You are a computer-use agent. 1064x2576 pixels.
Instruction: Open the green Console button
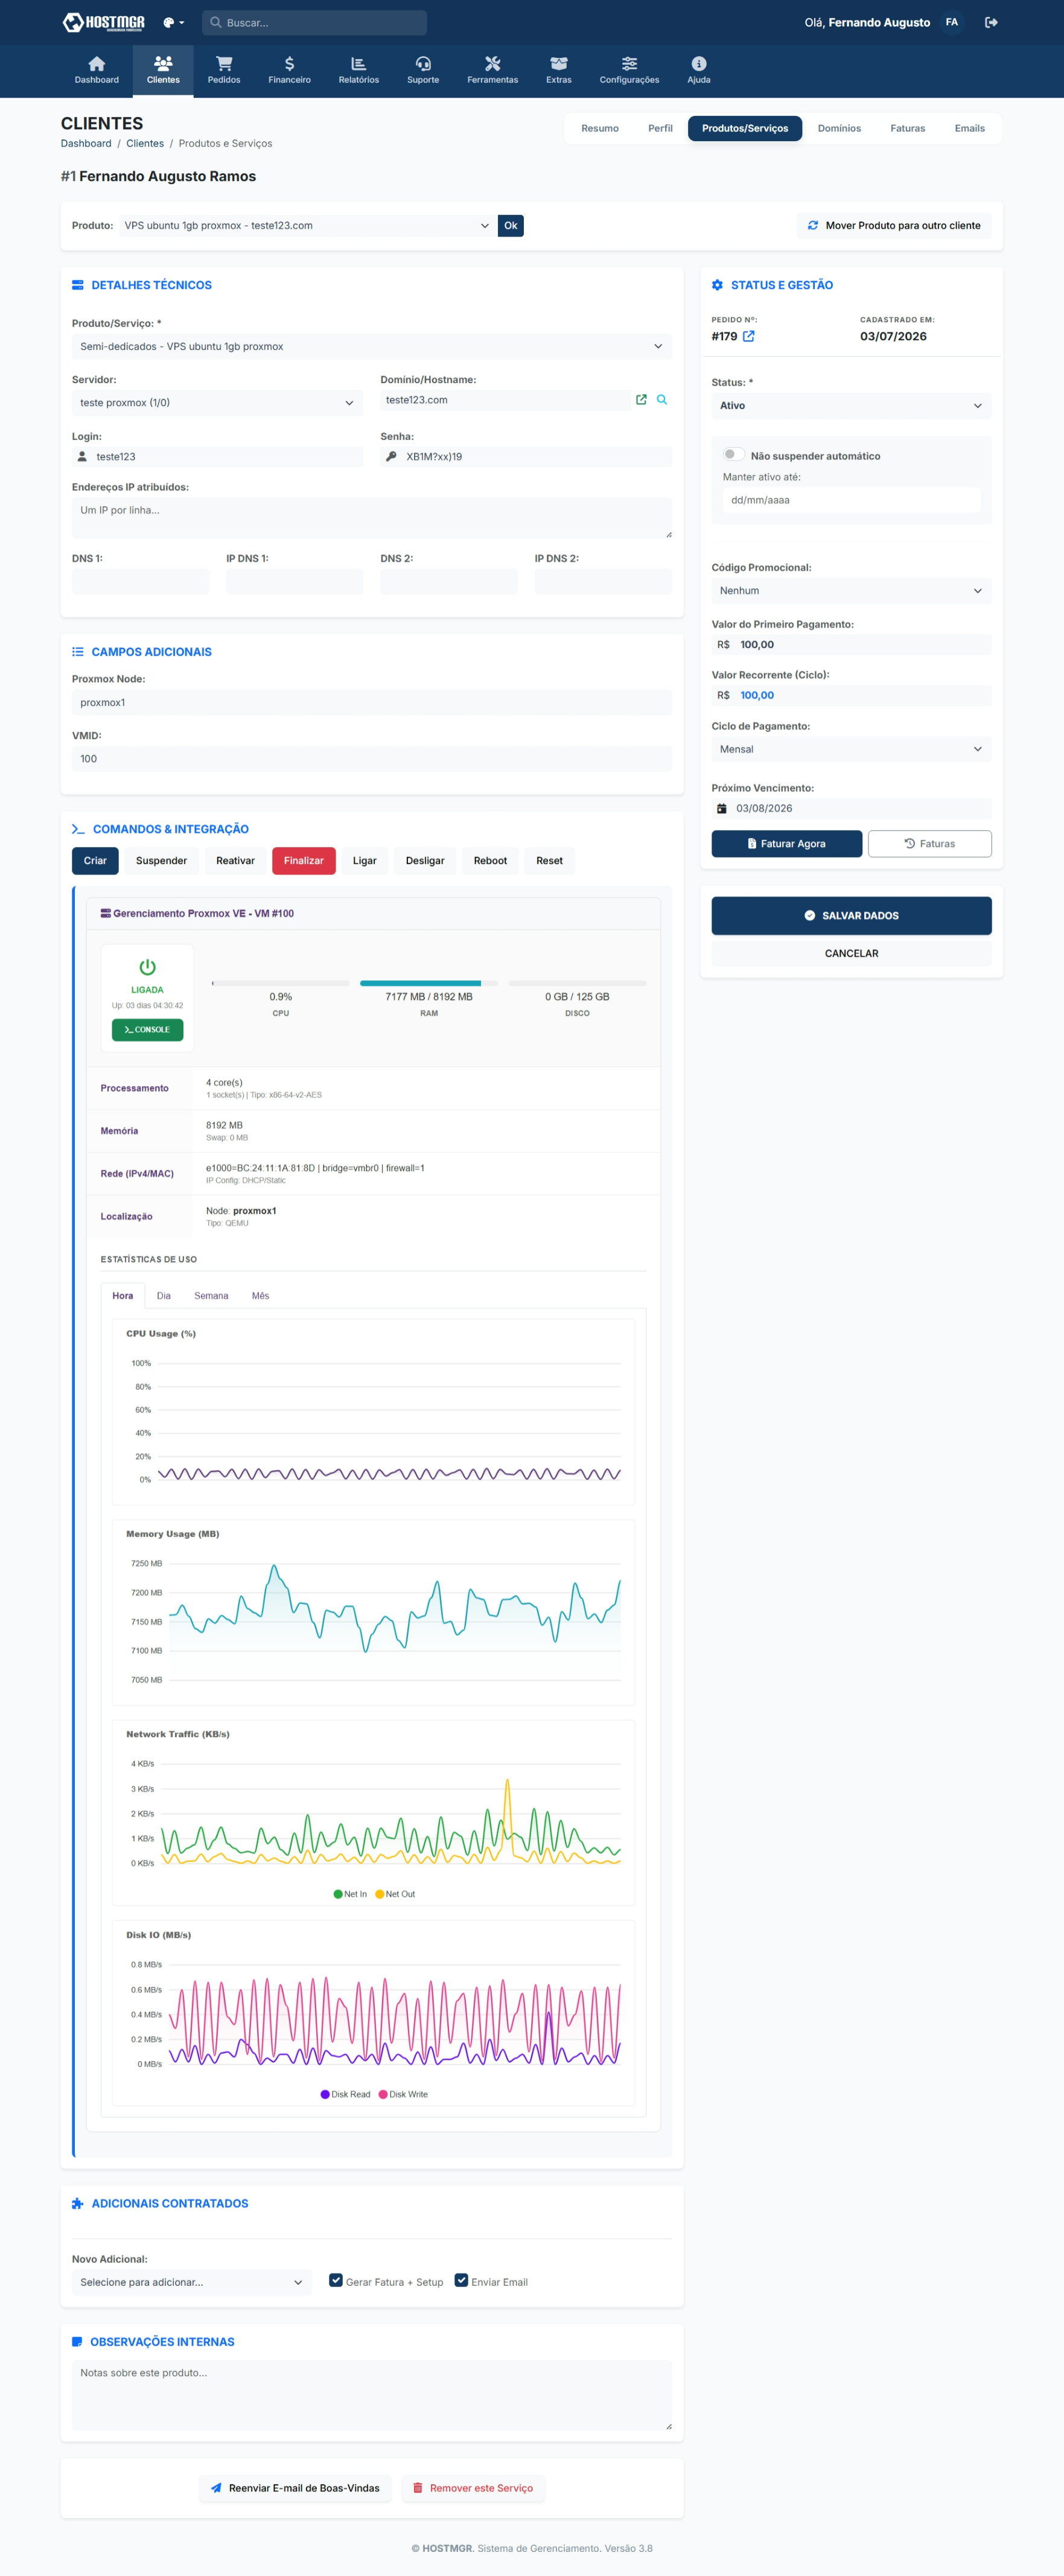point(147,1029)
